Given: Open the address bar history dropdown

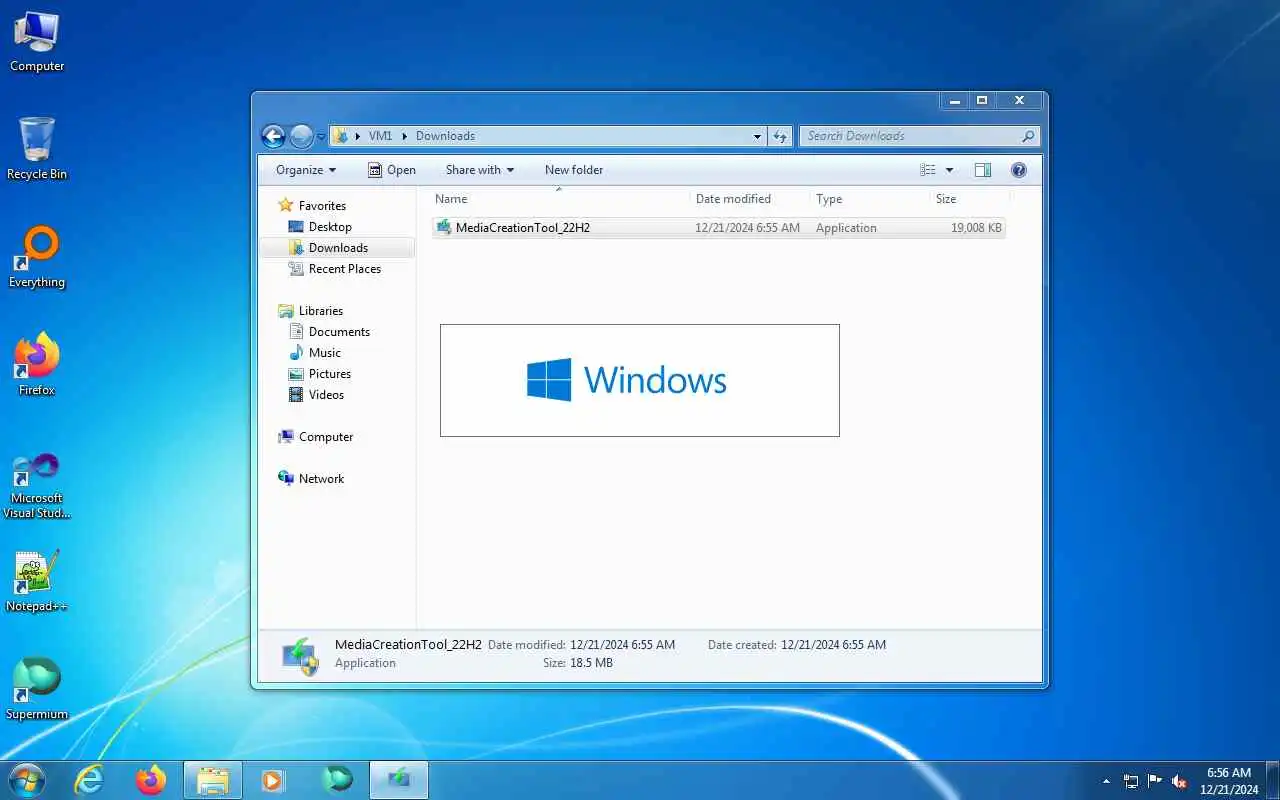Looking at the screenshot, I should 757,136.
